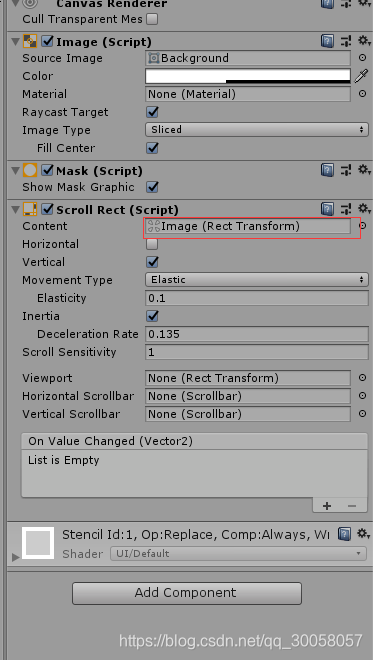Toggle Cull Transparent Mesh checkbox
The image size is (373, 660).
152,19
